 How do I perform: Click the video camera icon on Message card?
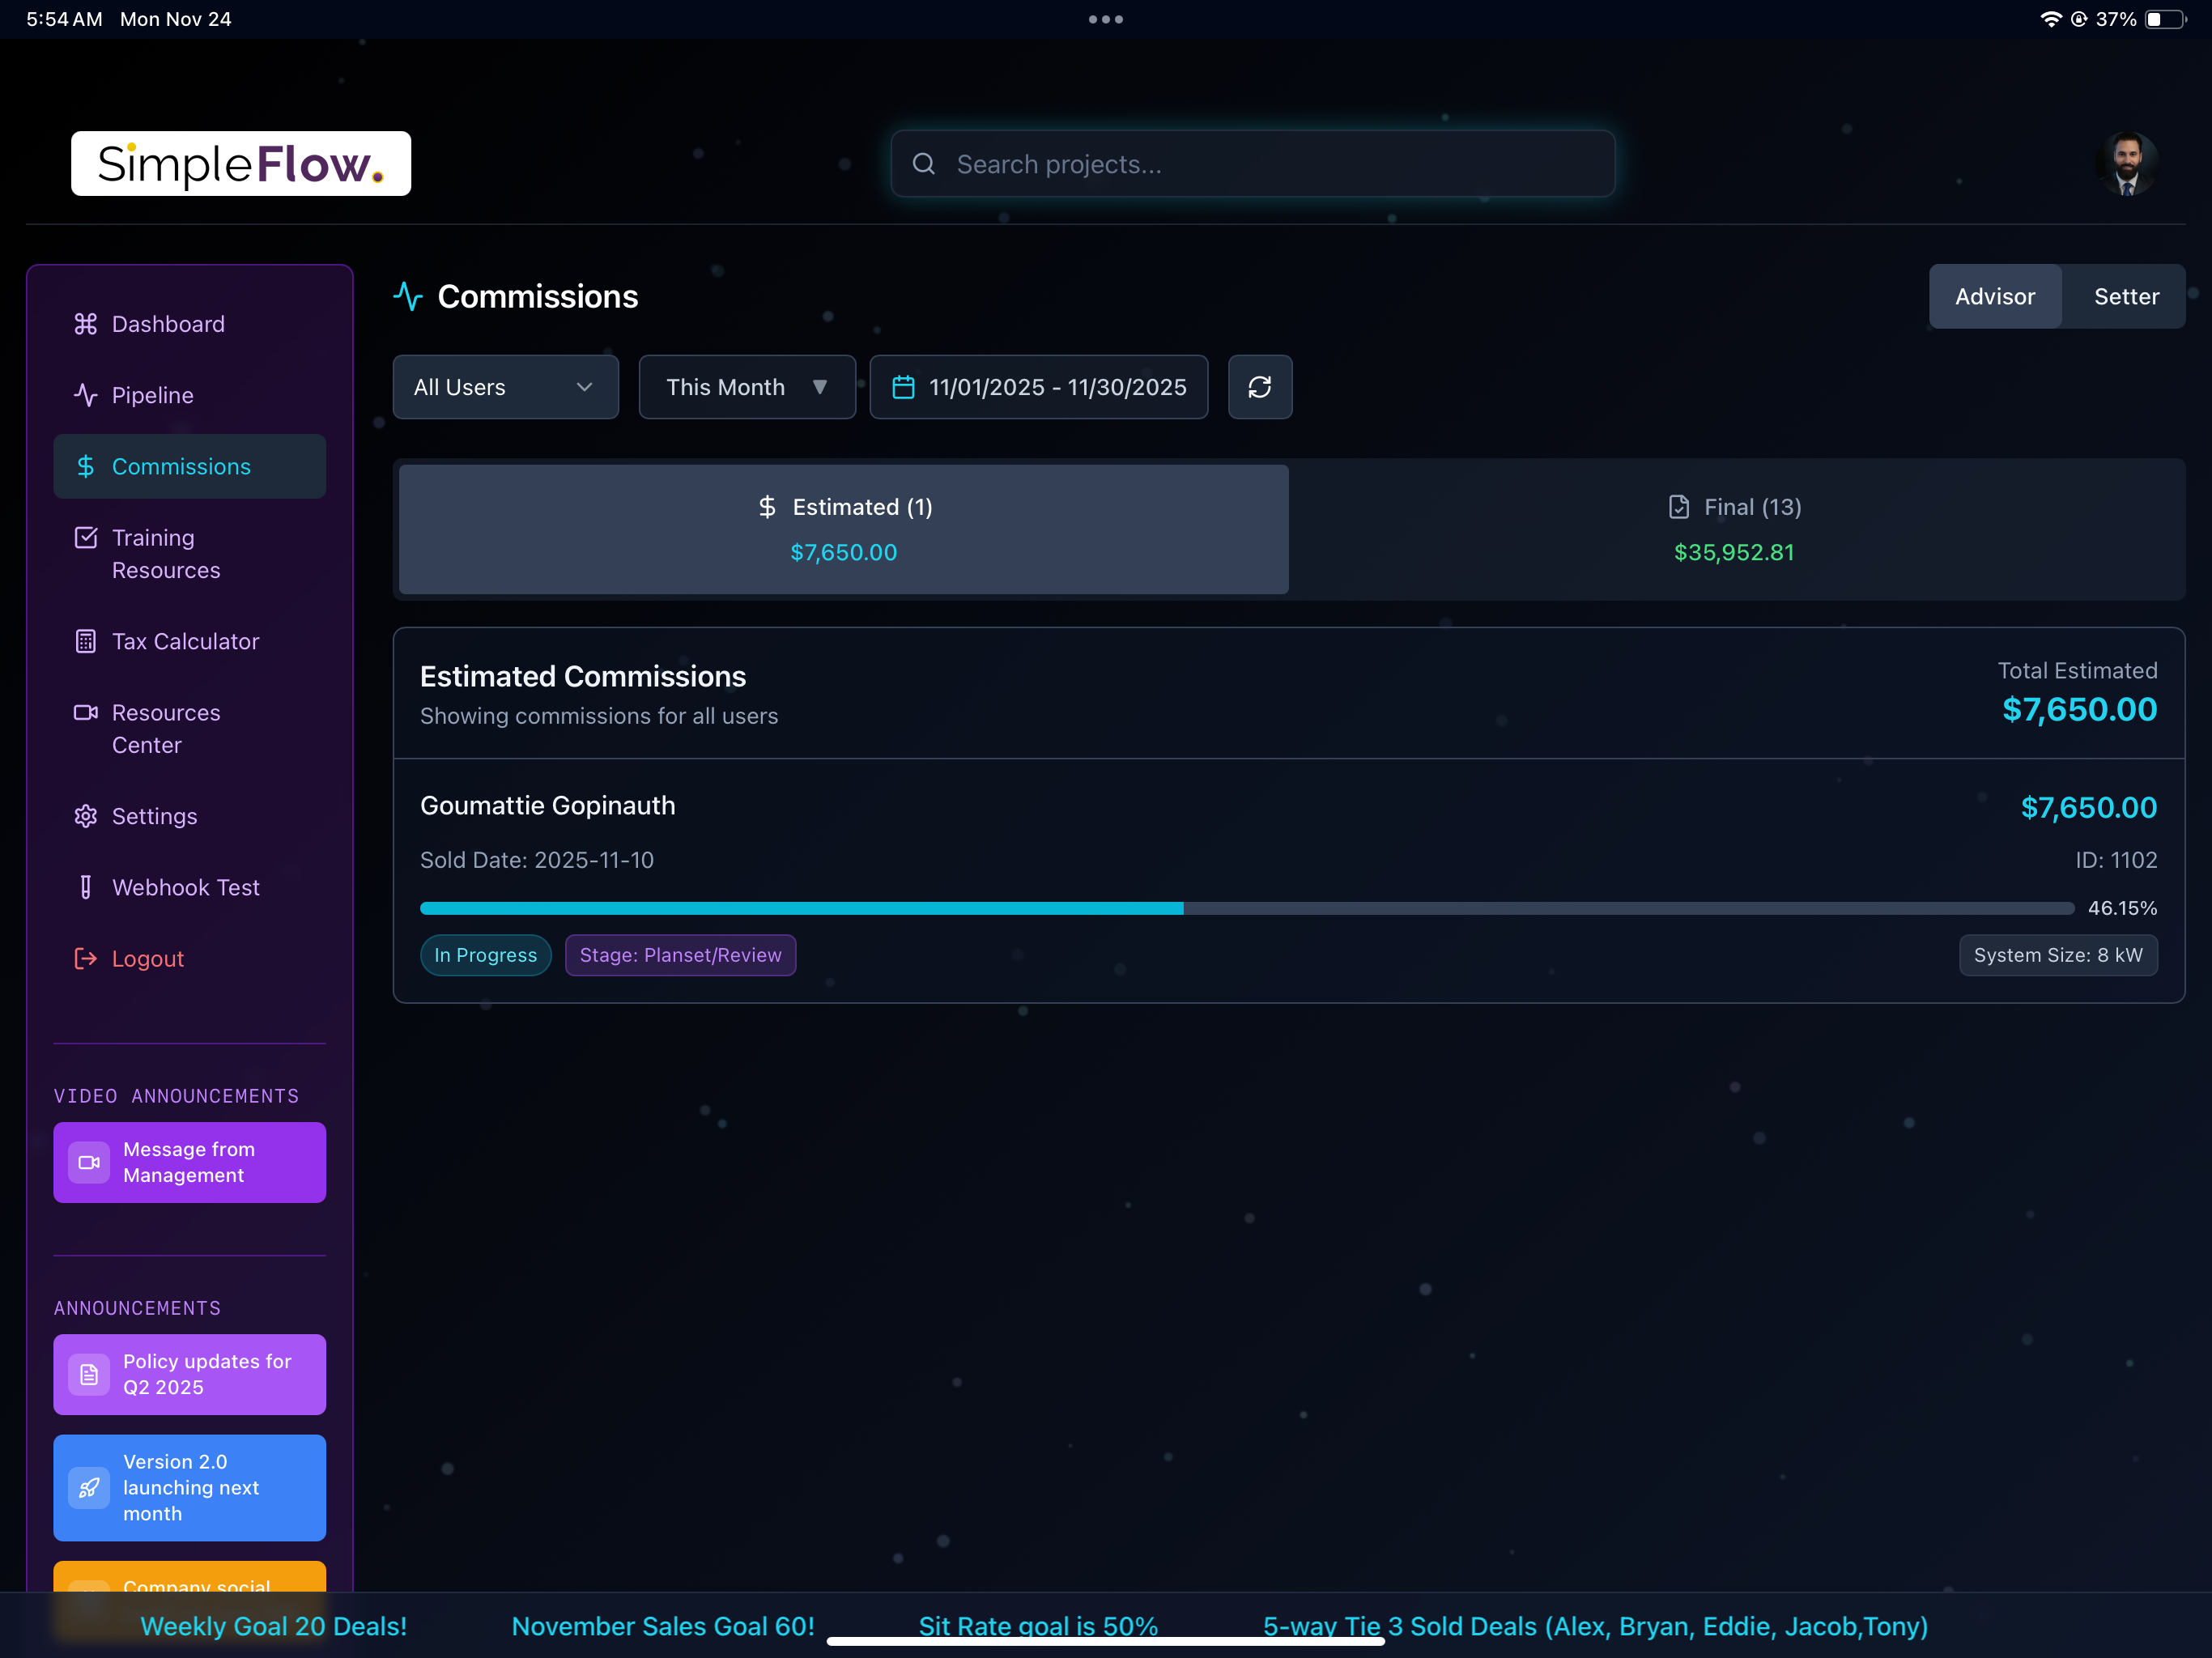(89, 1162)
